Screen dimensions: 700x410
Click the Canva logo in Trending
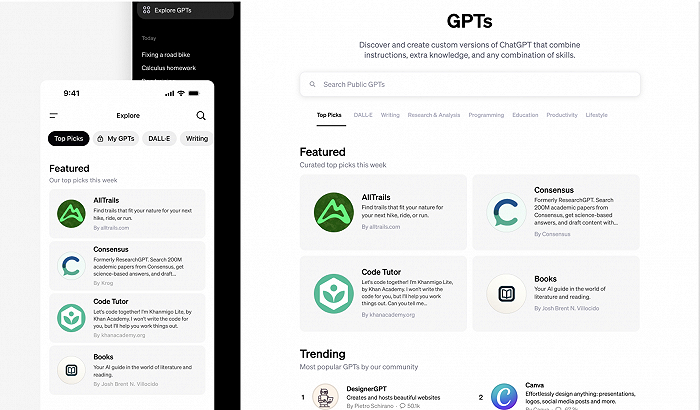(504, 397)
